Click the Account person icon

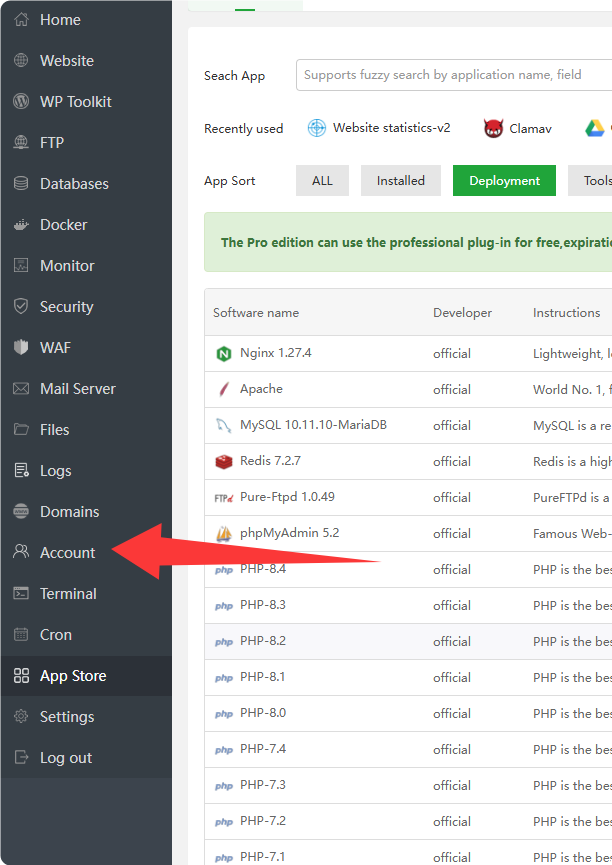(21, 552)
